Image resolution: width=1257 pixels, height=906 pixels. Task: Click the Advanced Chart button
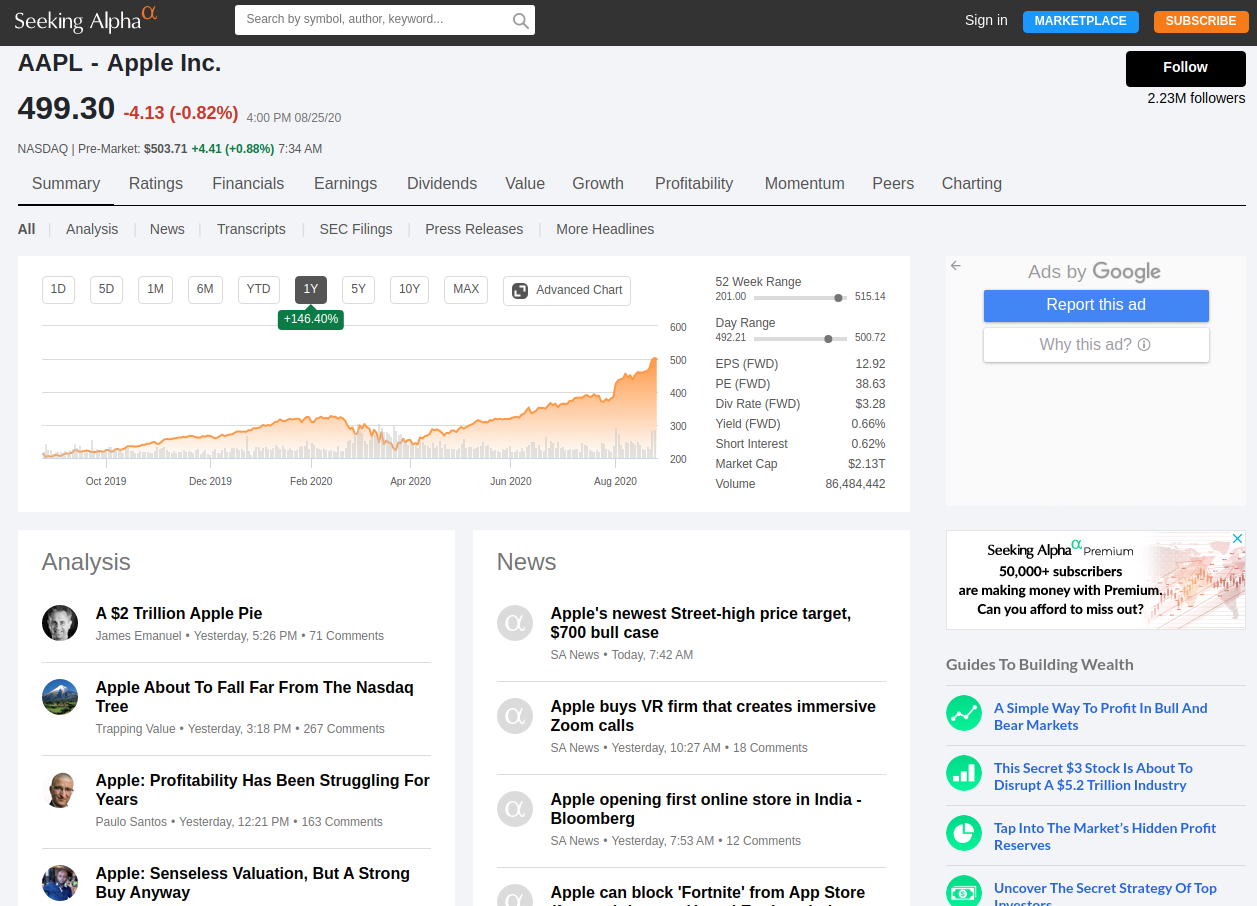567,291
